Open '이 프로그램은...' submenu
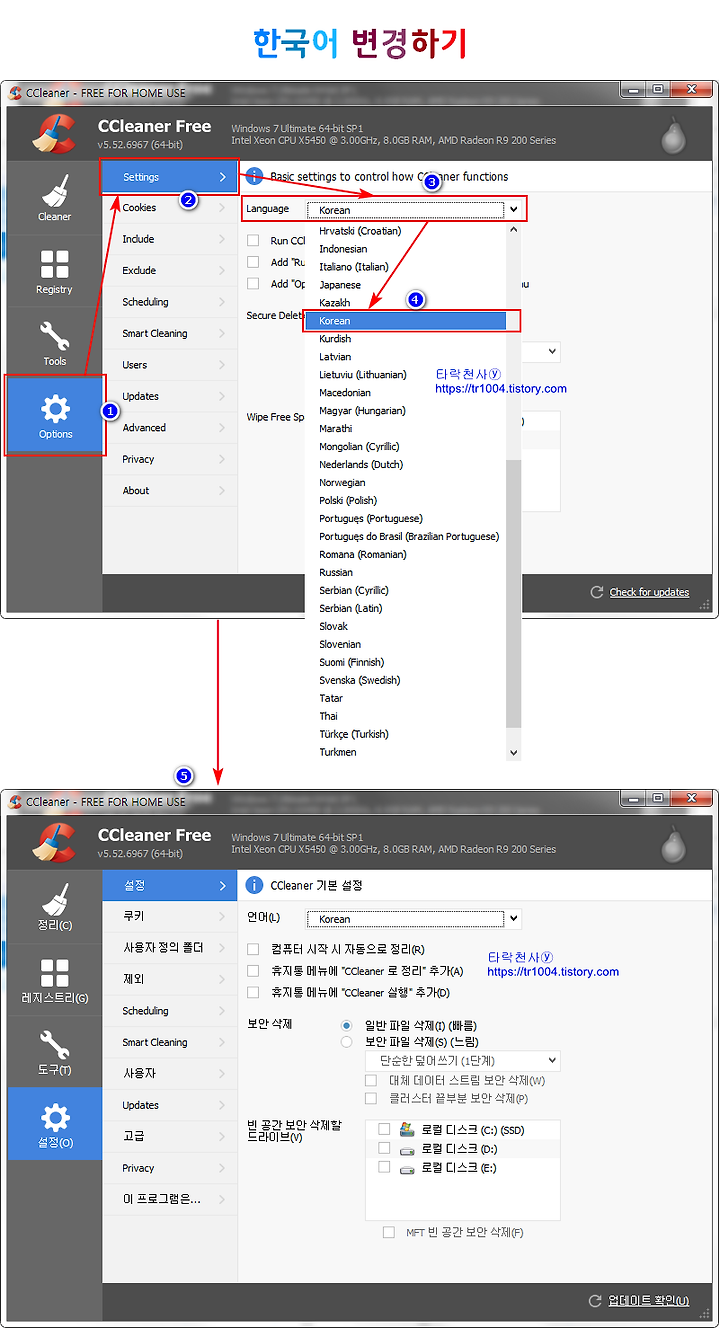The height and width of the screenshot is (1328, 720). click(170, 1199)
